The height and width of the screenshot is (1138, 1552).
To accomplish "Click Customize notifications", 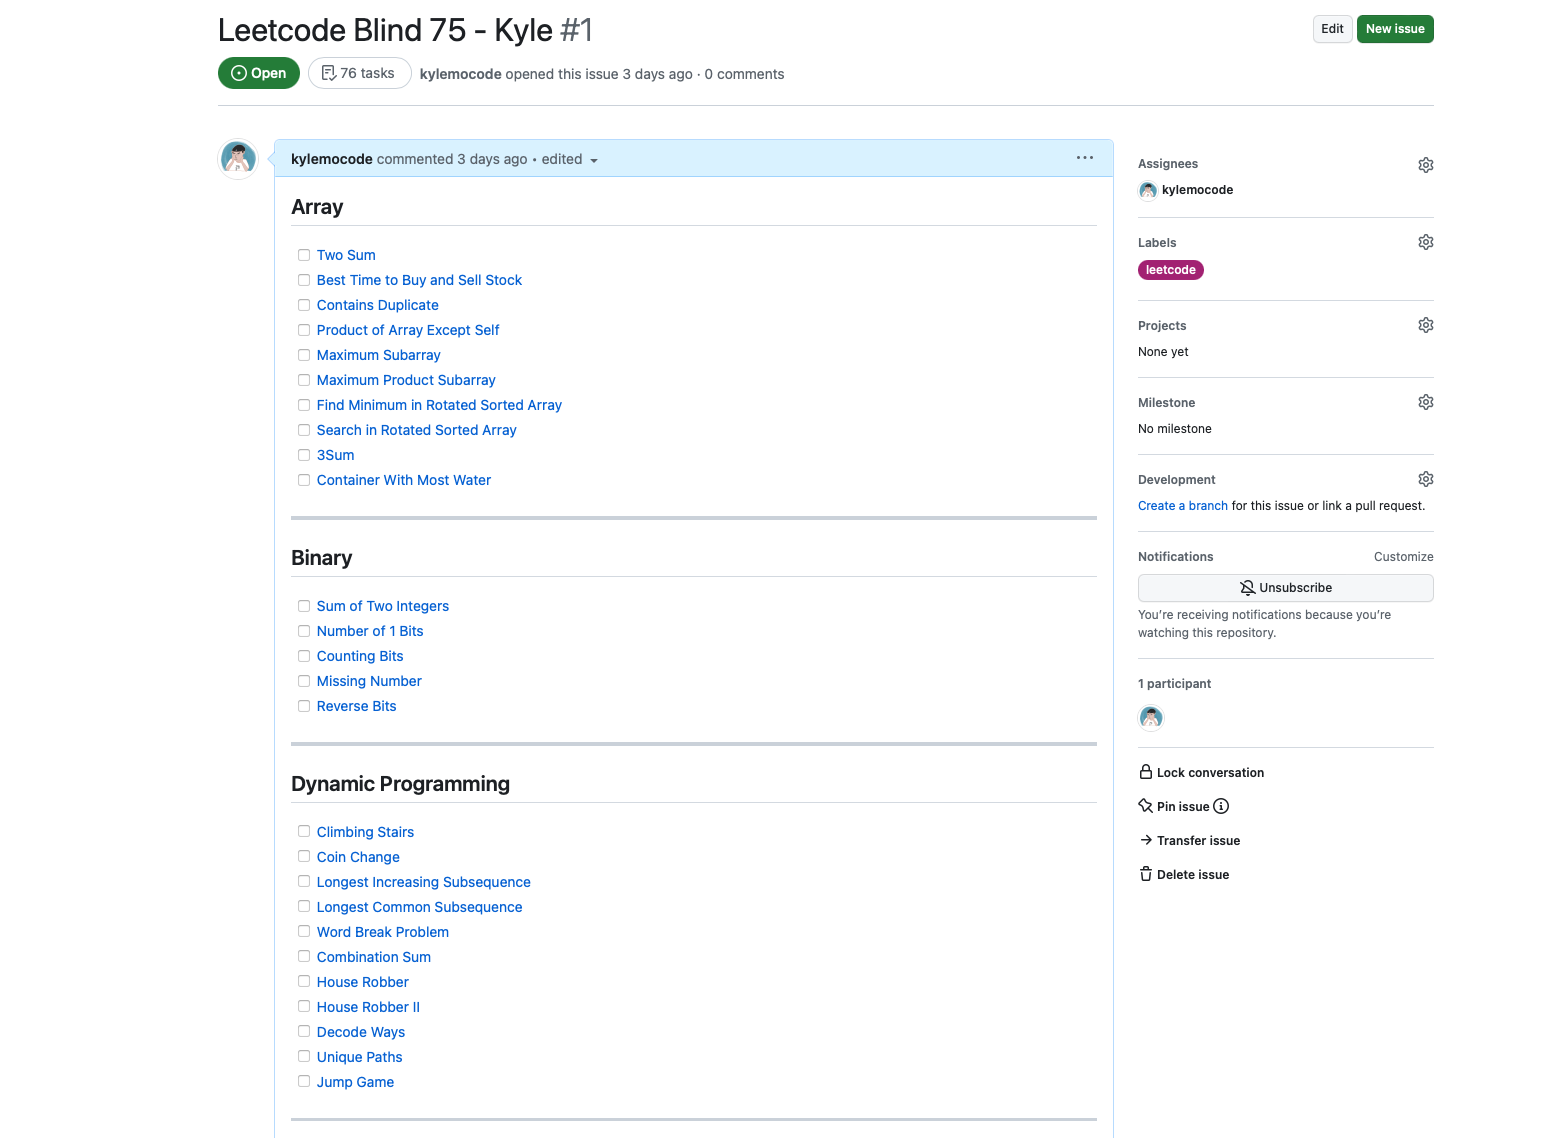I will tap(1403, 557).
